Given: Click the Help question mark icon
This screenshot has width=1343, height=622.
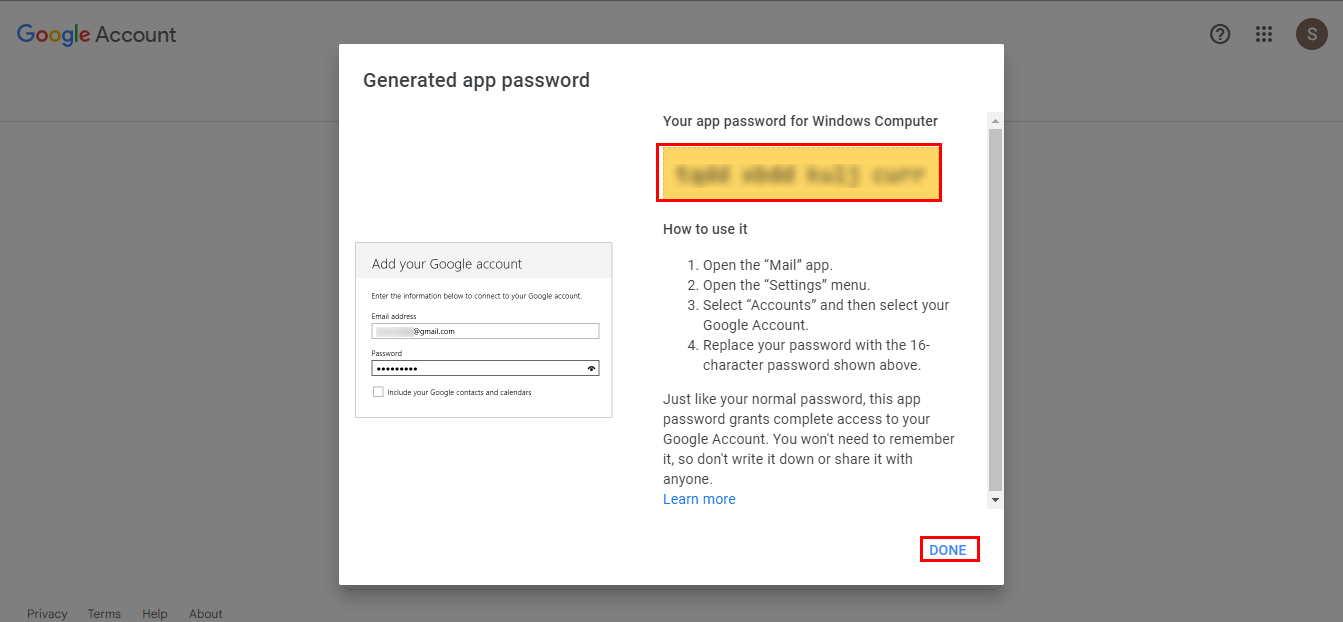Looking at the screenshot, I should (1219, 33).
